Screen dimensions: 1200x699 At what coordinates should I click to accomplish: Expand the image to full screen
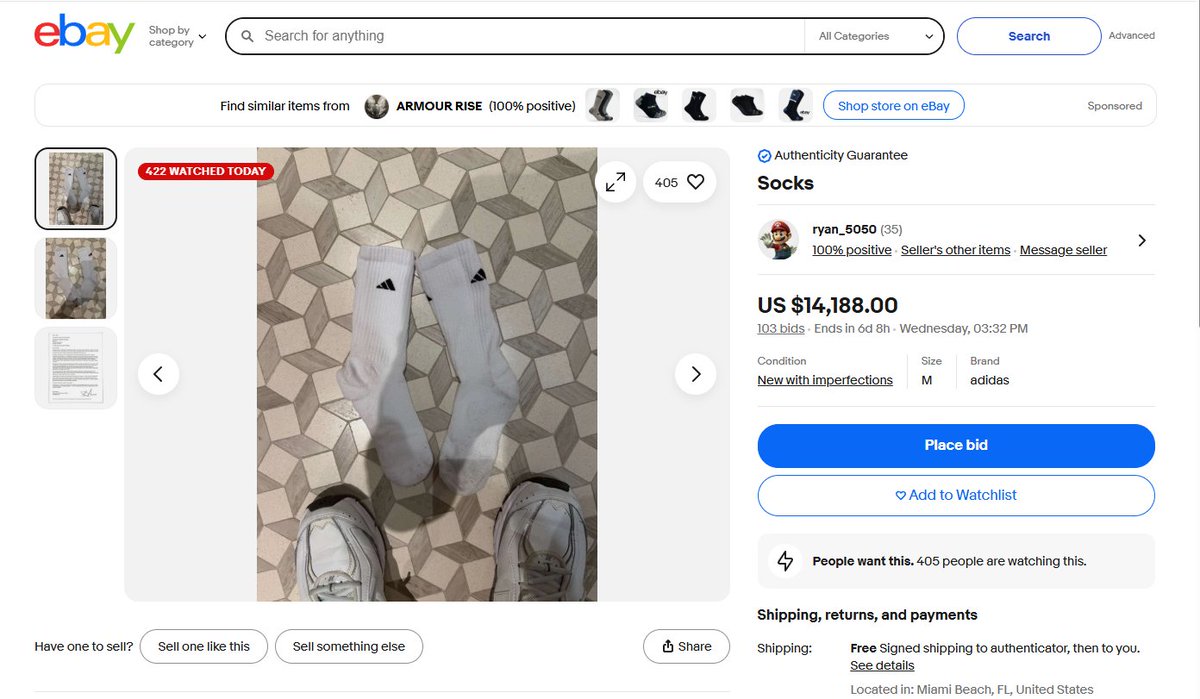(616, 182)
